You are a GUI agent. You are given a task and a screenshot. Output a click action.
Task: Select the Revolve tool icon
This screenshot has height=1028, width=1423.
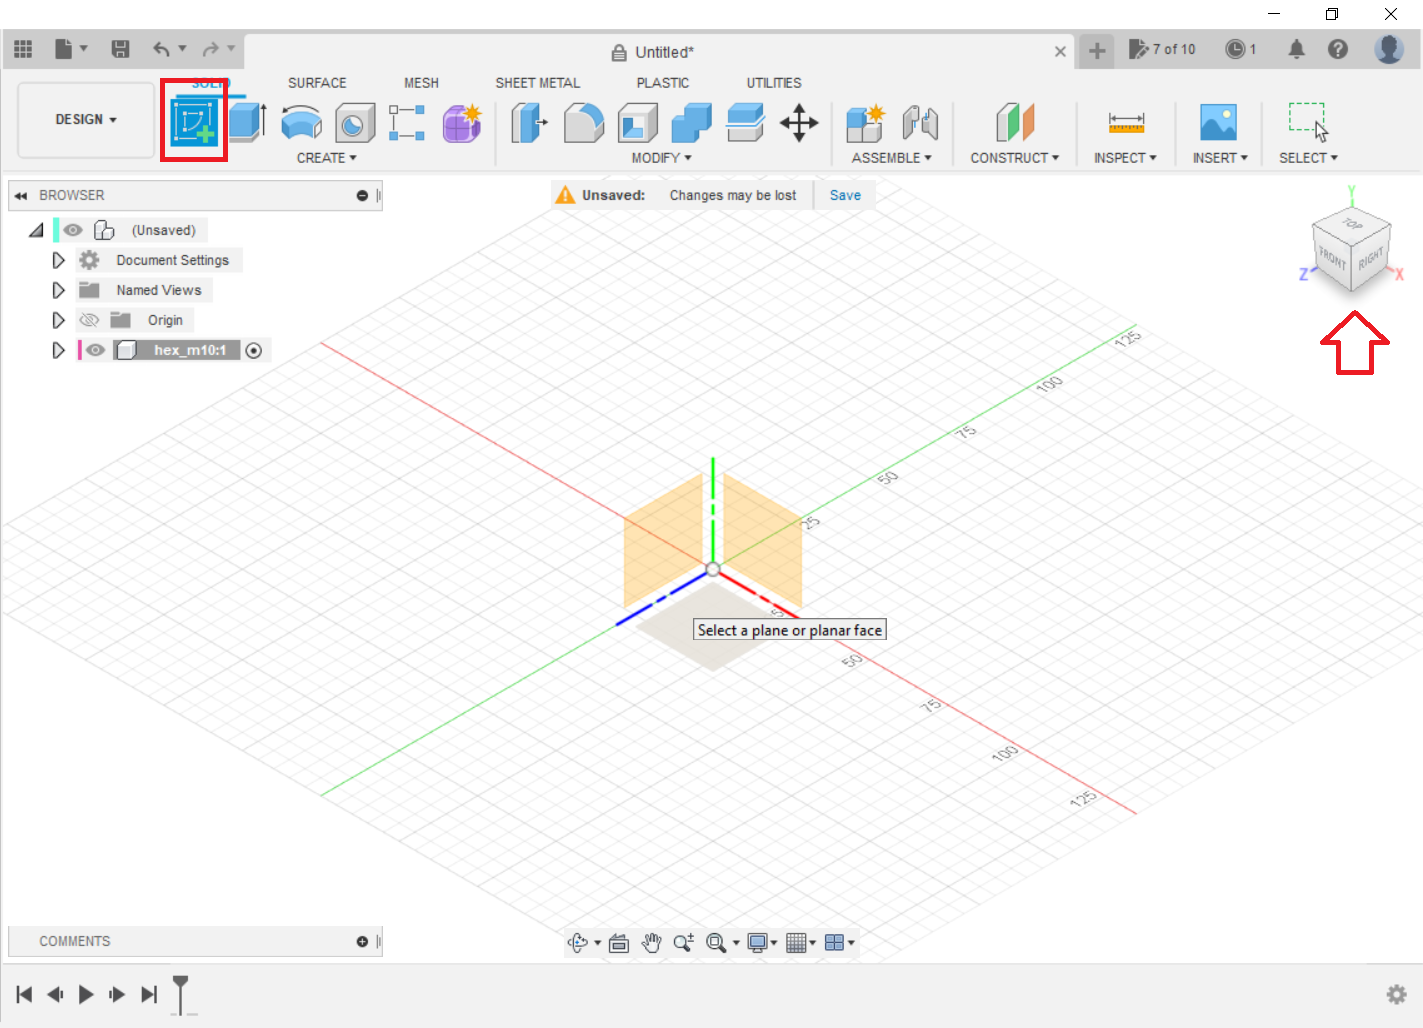pyautogui.click(x=301, y=123)
